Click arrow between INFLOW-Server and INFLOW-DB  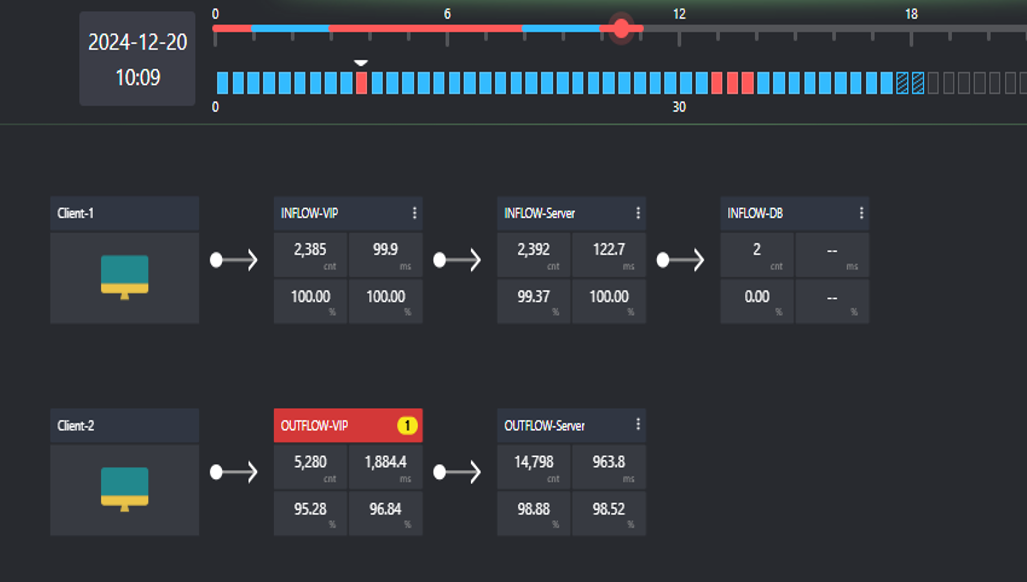(x=682, y=260)
